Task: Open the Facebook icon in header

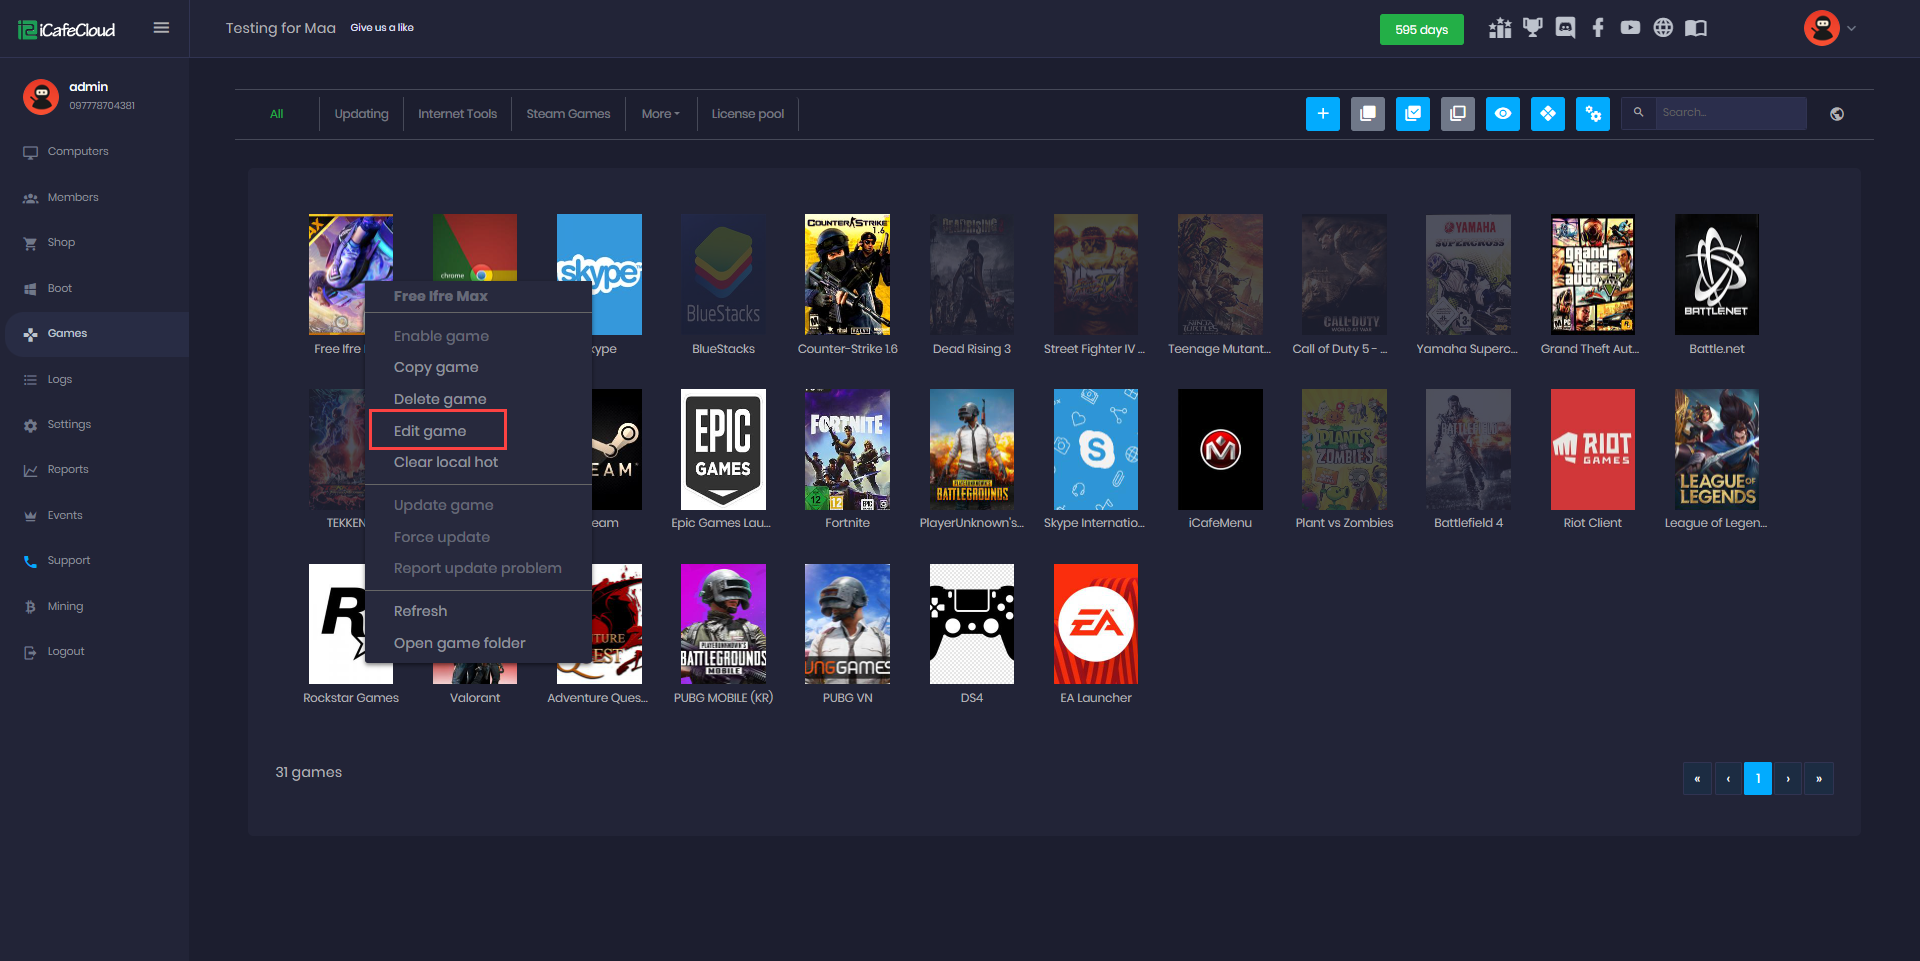Action: pos(1598,28)
